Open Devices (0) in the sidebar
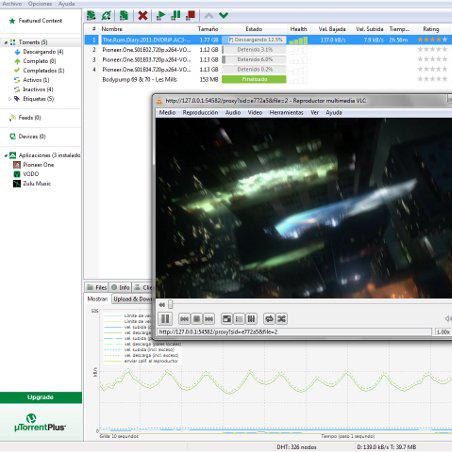Screen dimensions: 452x452 32,136
